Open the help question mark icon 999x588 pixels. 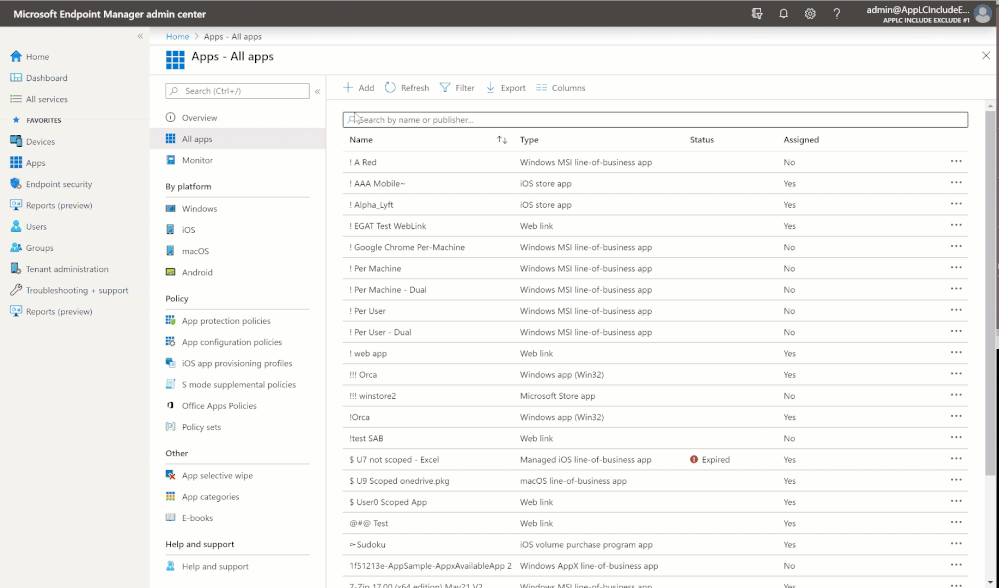pyautogui.click(x=837, y=13)
